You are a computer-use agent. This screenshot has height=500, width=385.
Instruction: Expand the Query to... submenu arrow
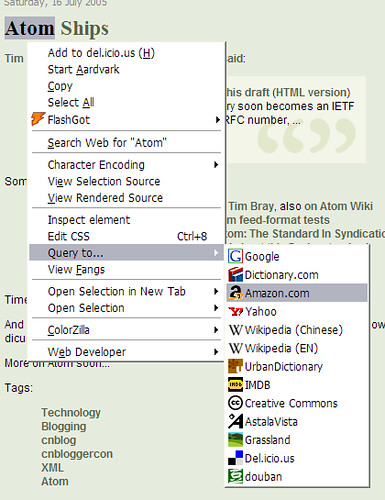[x=216, y=253]
